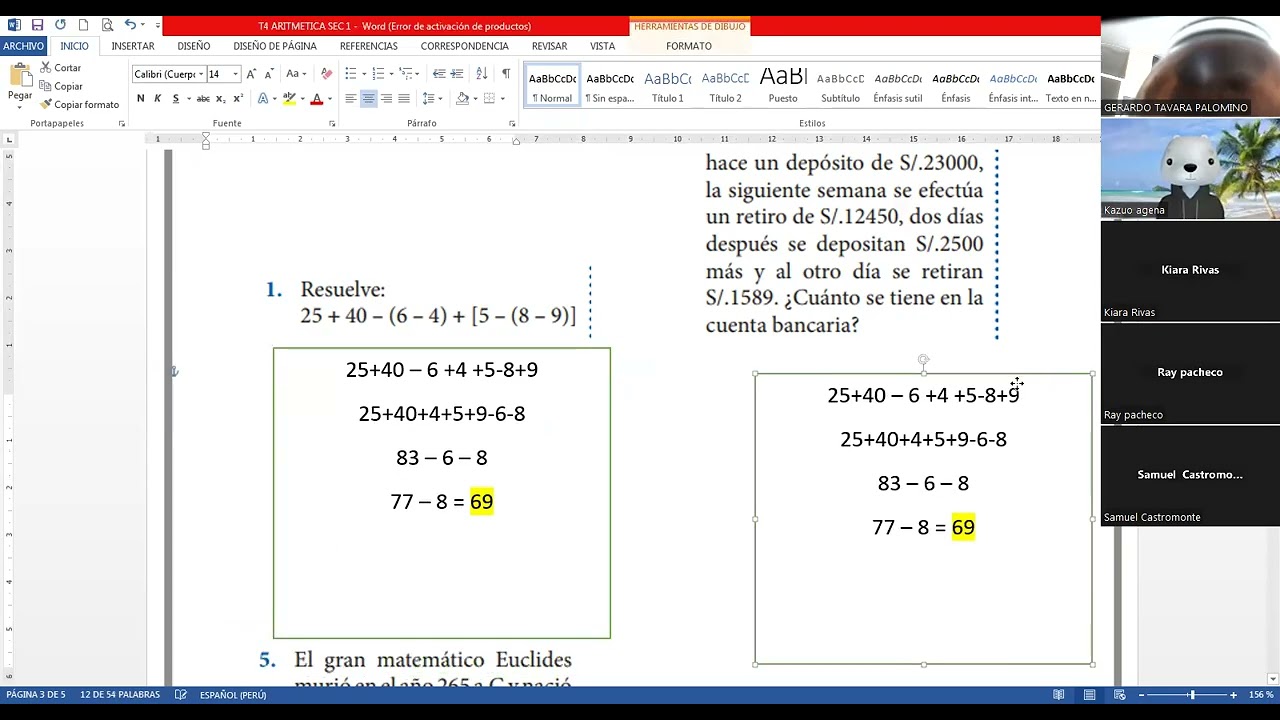Switch to the REFERENCIAS tab

[x=369, y=46]
